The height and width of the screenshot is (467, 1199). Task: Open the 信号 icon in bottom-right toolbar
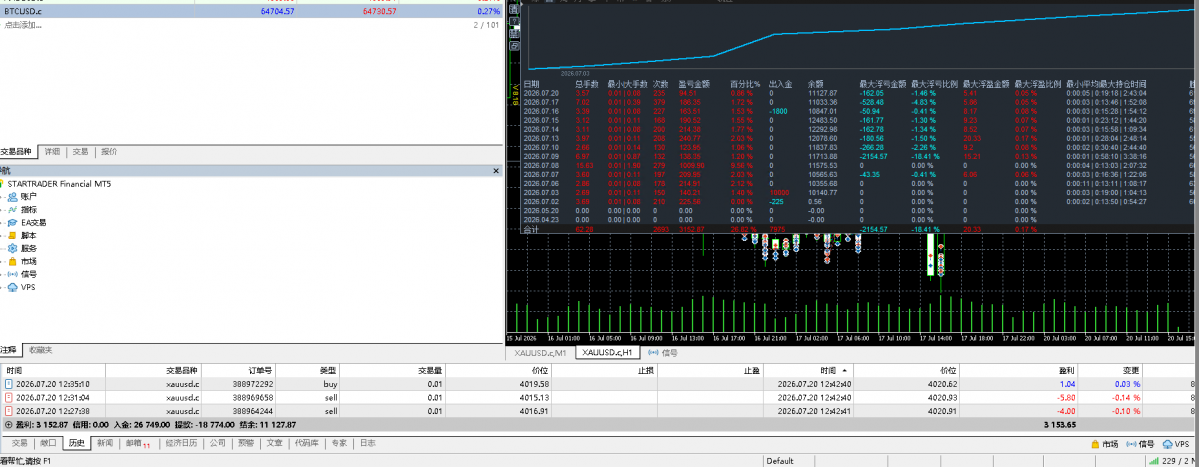pyautogui.click(x=1132, y=443)
